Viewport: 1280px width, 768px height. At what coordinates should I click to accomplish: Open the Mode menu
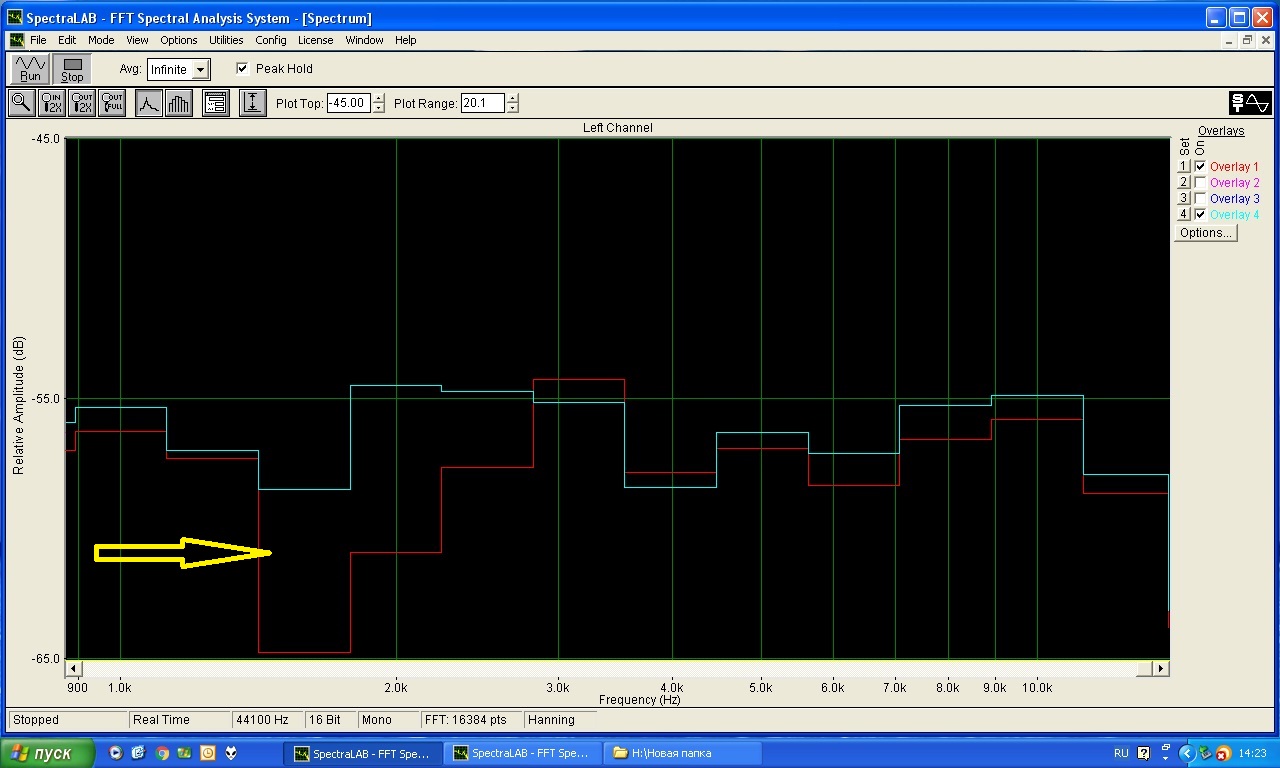click(x=101, y=40)
